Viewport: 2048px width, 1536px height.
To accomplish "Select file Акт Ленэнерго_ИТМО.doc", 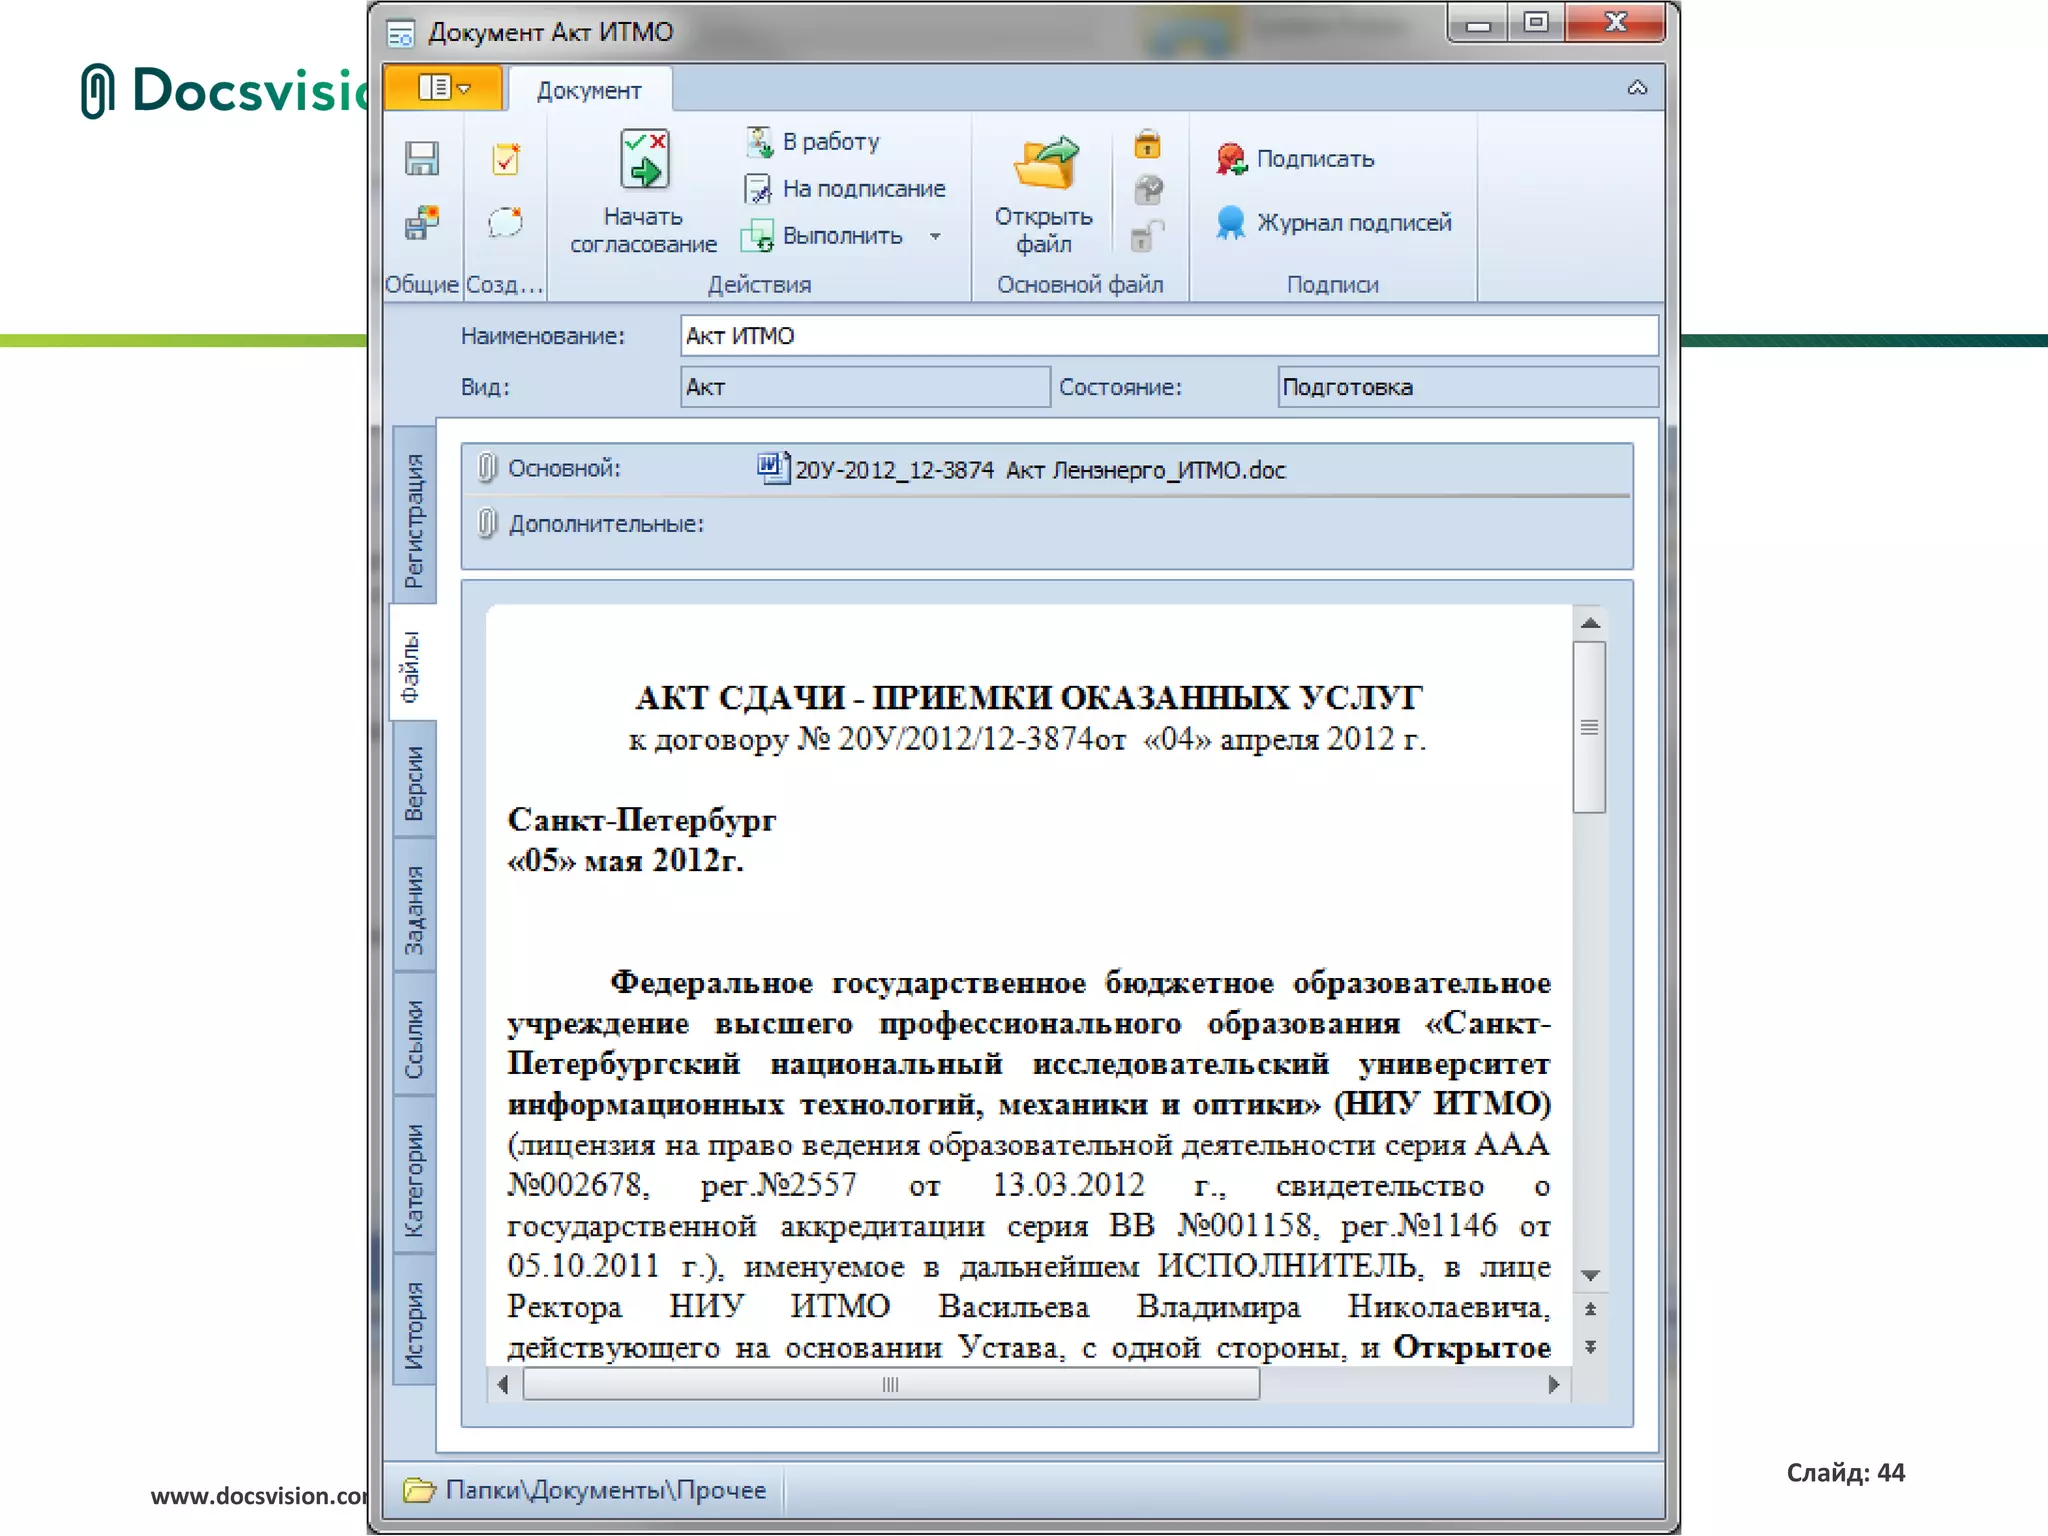I will 1040,470.
